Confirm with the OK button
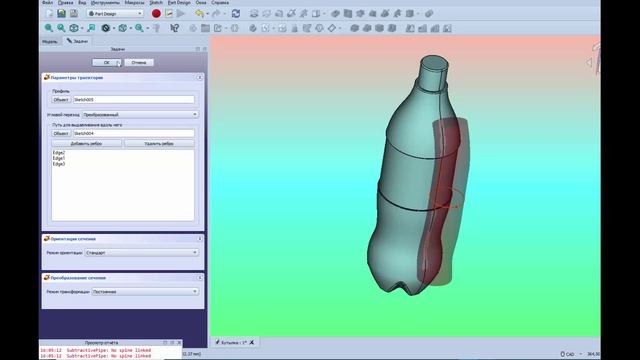 (x=107, y=62)
